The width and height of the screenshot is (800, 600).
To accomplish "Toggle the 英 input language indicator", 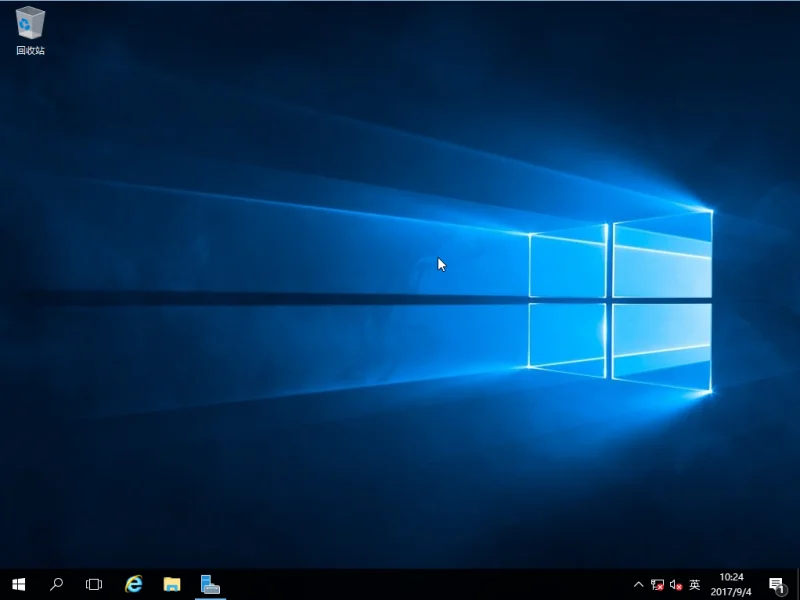I will [694, 585].
